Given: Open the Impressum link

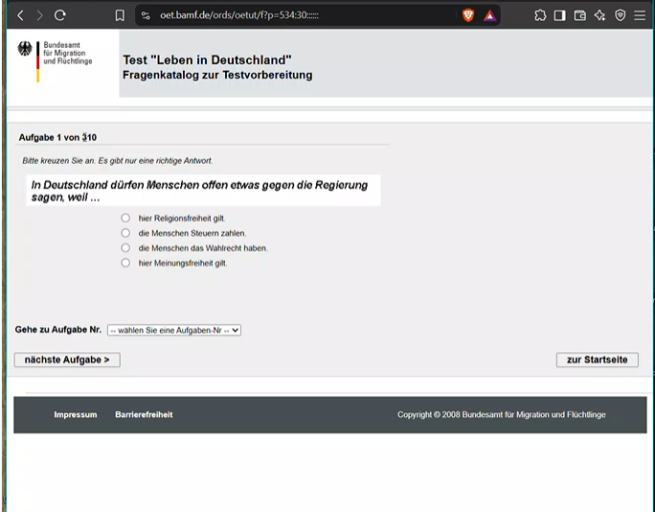Looking at the screenshot, I should pos(75,415).
